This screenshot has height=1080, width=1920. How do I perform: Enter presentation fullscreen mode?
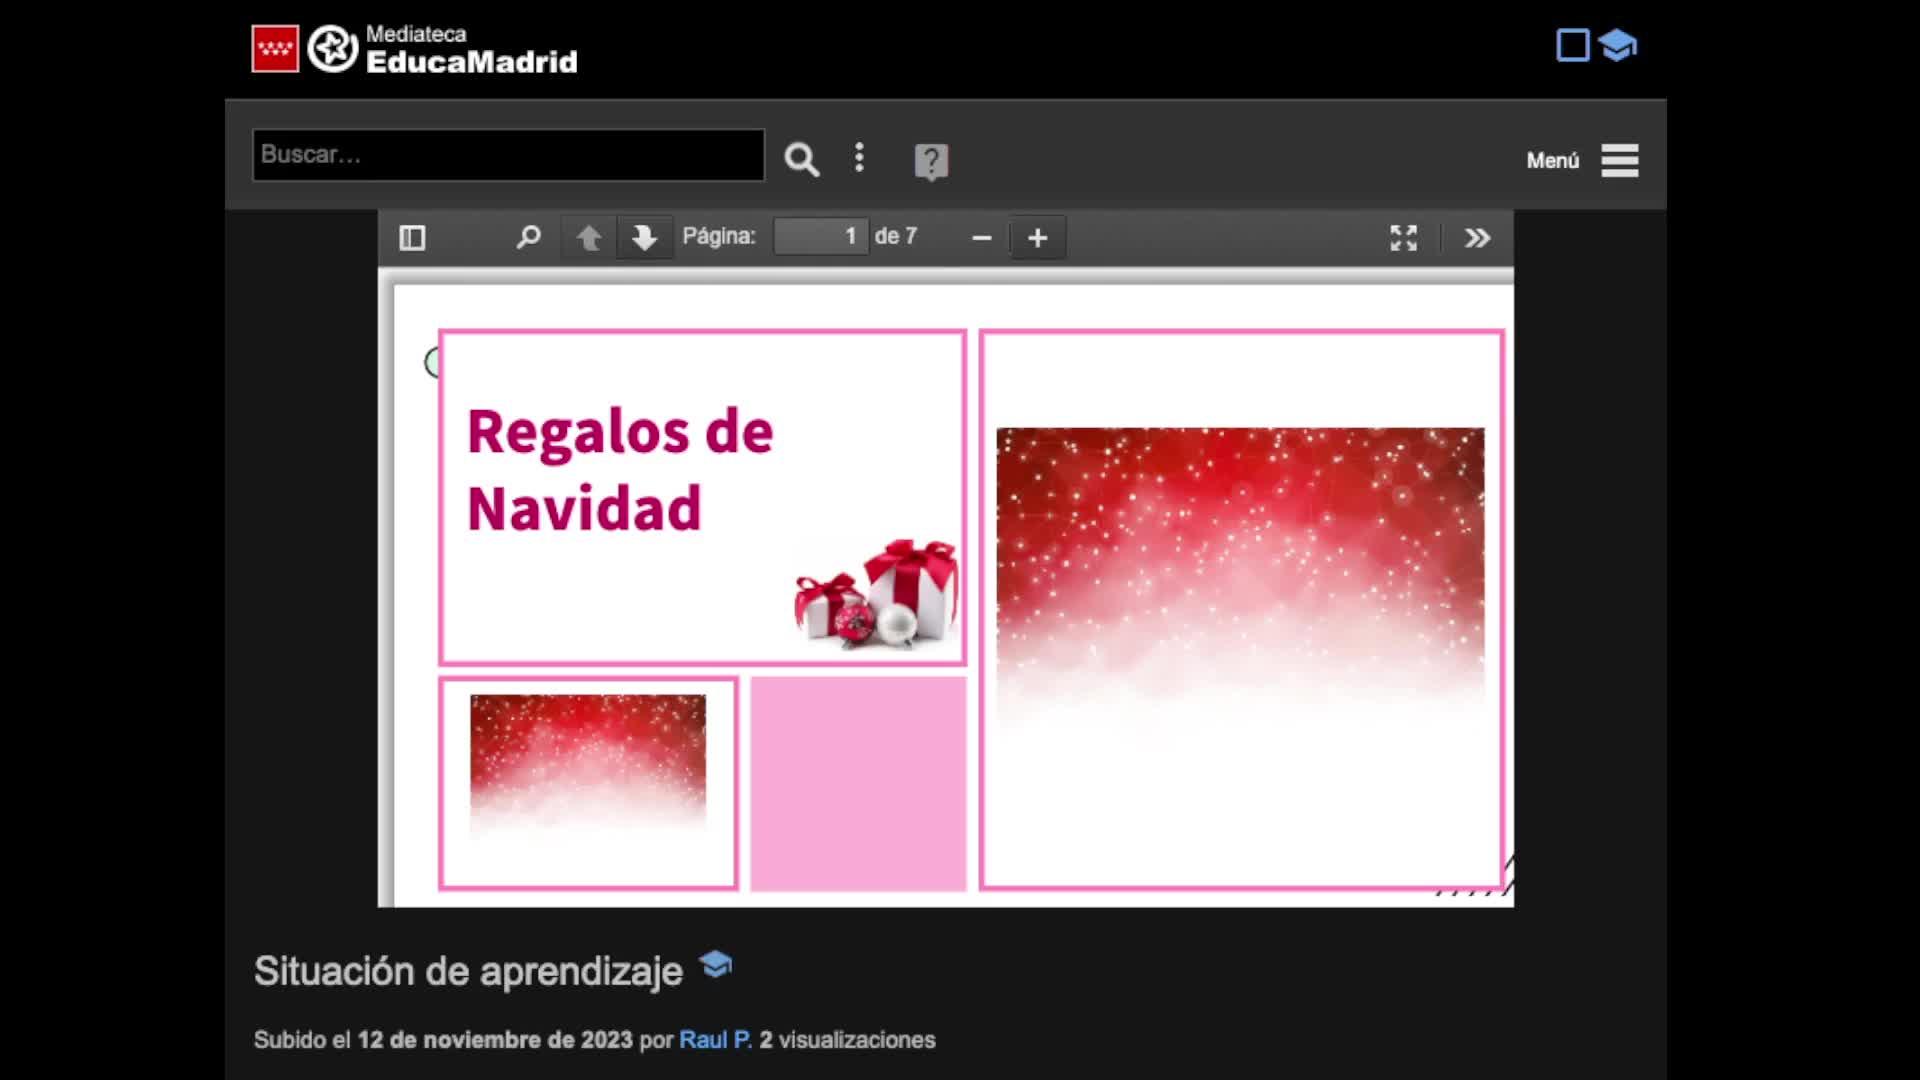click(x=1403, y=238)
